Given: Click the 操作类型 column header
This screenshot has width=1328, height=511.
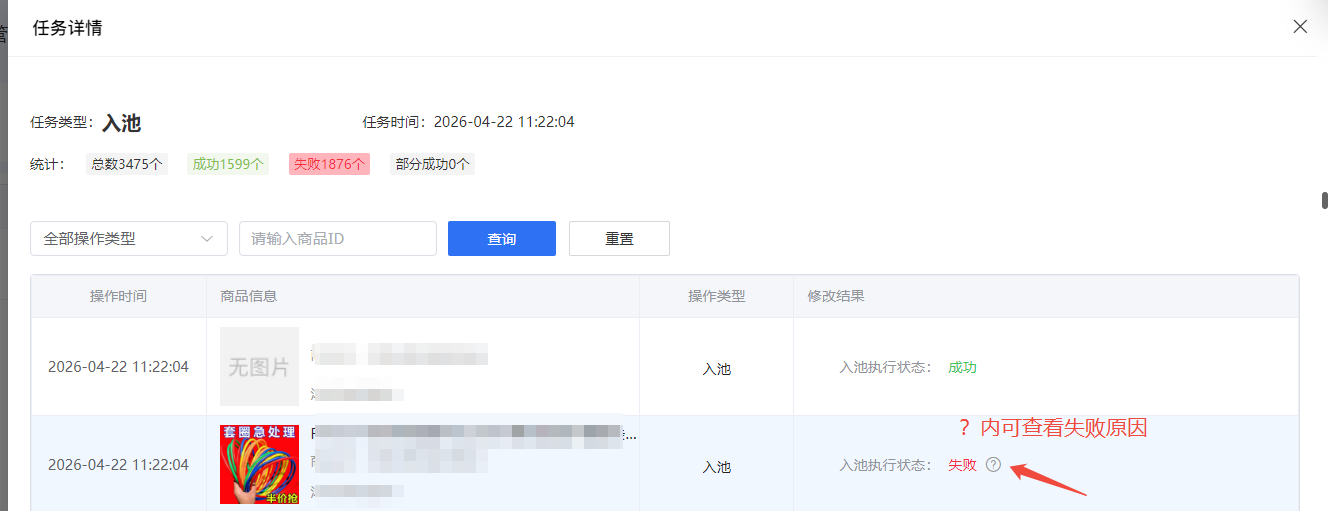Looking at the screenshot, I should pos(716,296).
